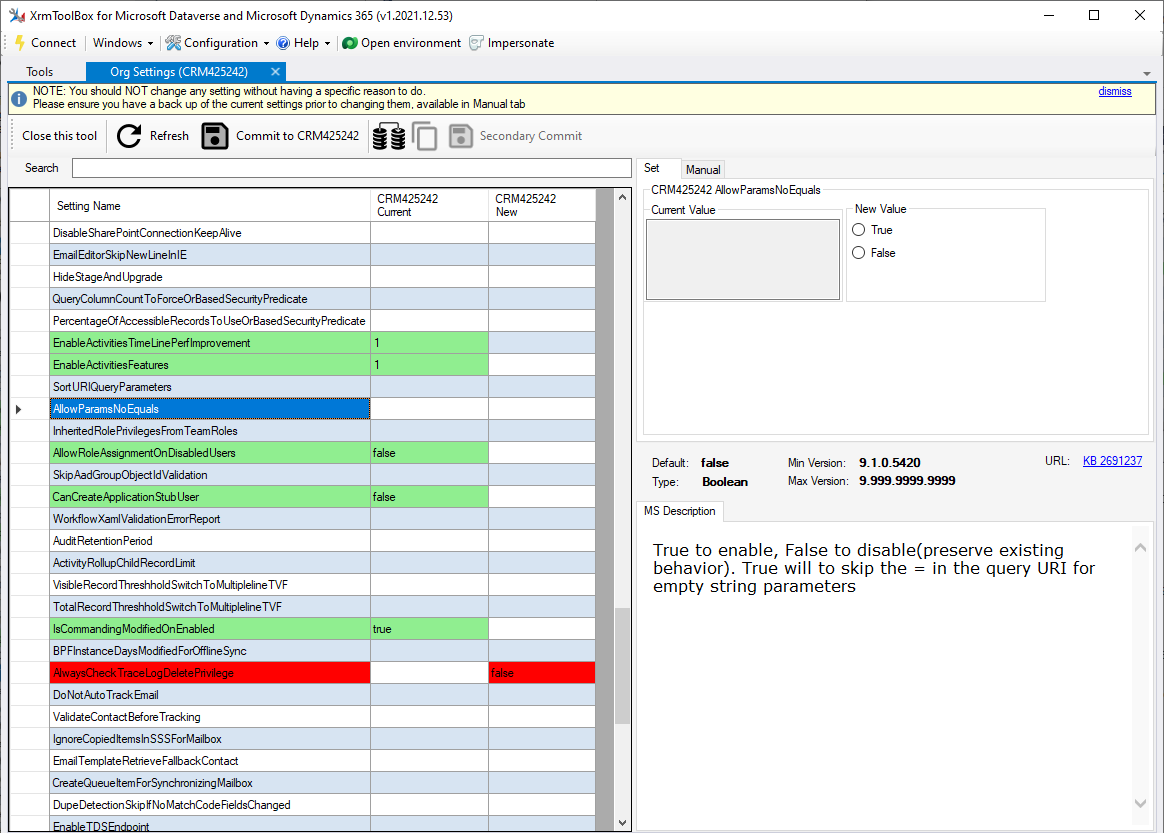The width and height of the screenshot is (1164, 833).
Task: Select the DupeDetectionSkipIfNoMatchCodeFieldsChanged row
Action: pyautogui.click(x=302, y=805)
